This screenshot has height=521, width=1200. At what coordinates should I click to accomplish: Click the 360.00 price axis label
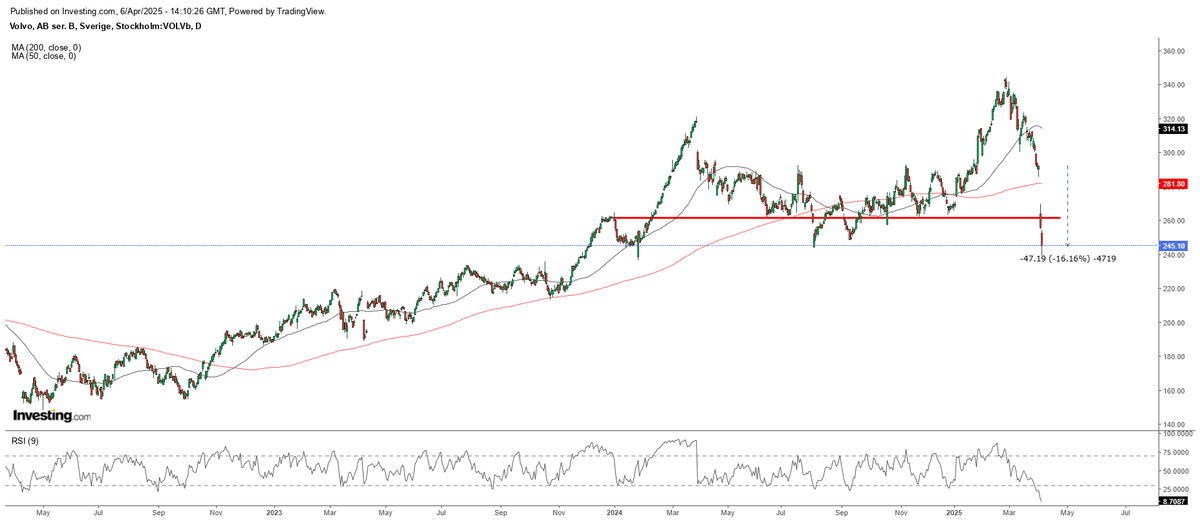tap(1173, 51)
